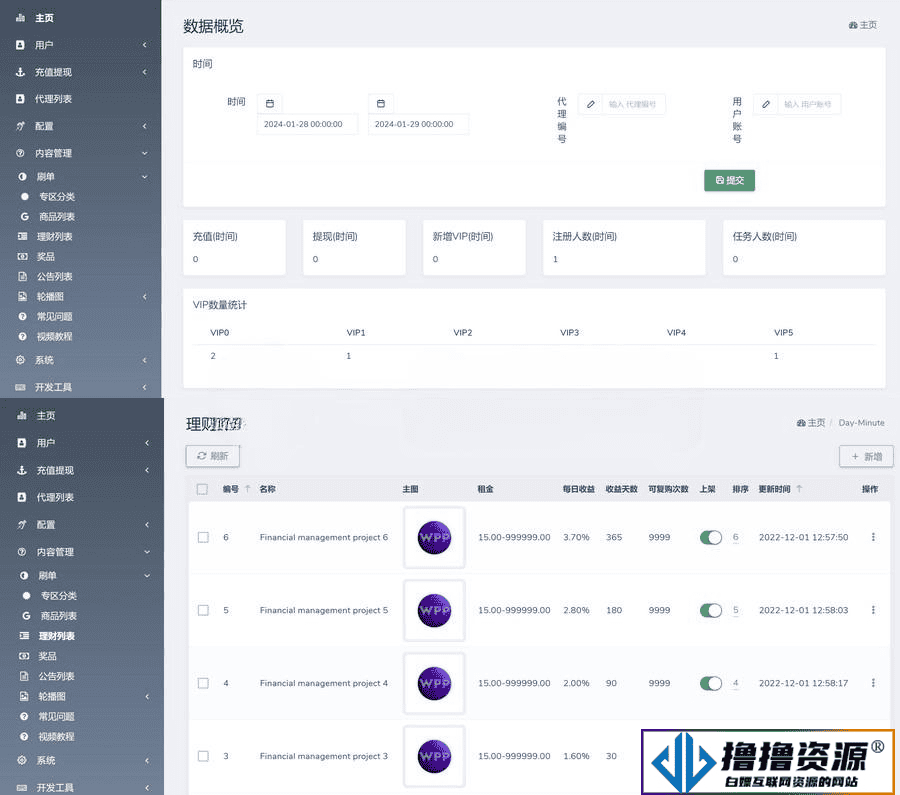Click 主页 breadcrumb link on 数据概览 page
This screenshot has width=900, height=795.
point(863,25)
